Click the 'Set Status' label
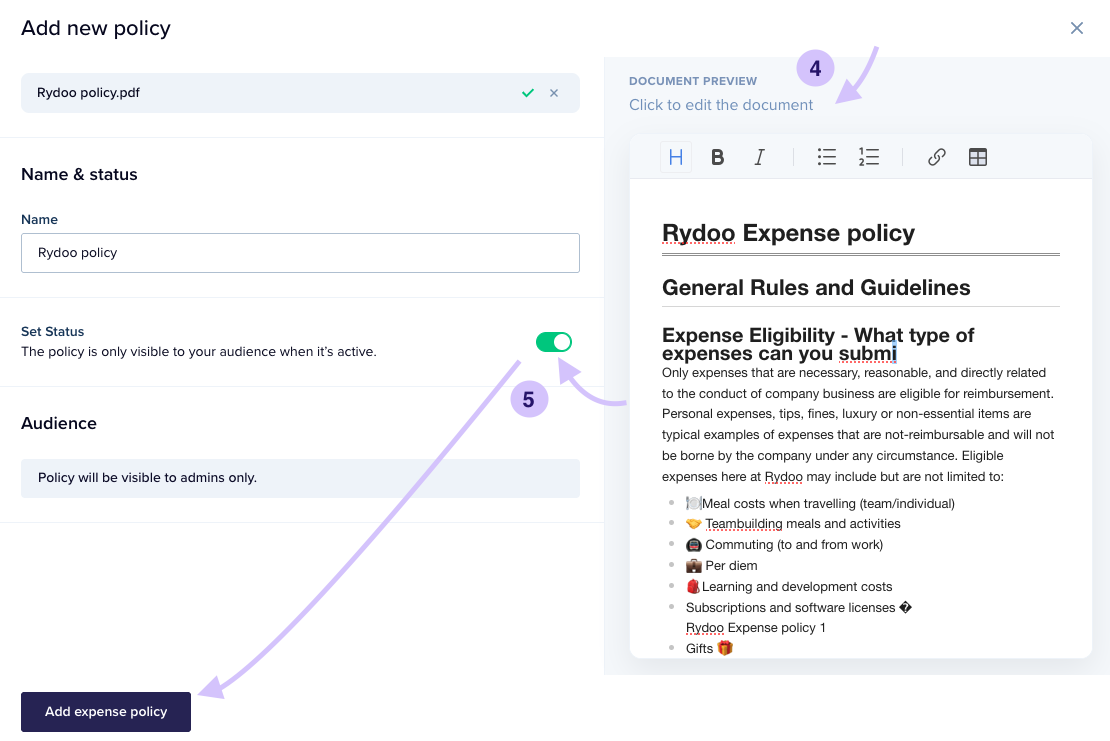The image size is (1110, 741). [52, 331]
